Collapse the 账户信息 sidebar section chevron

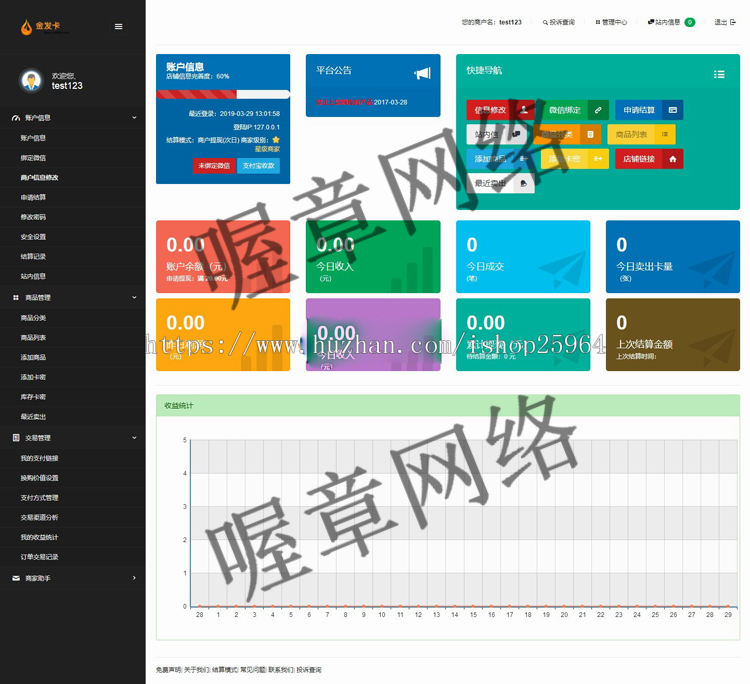click(x=134, y=117)
